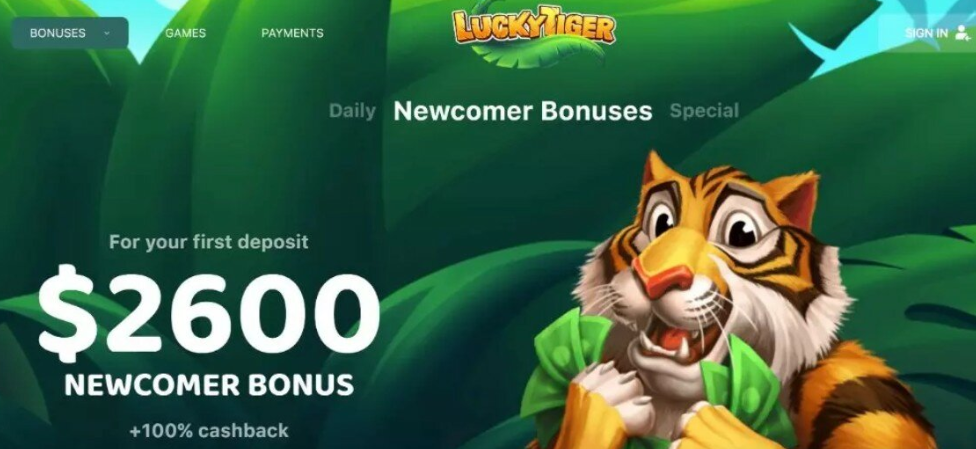The width and height of the screenshot is (976, 449).
Task: Open the PAYMENTS menu item
Action: point(292,33)
